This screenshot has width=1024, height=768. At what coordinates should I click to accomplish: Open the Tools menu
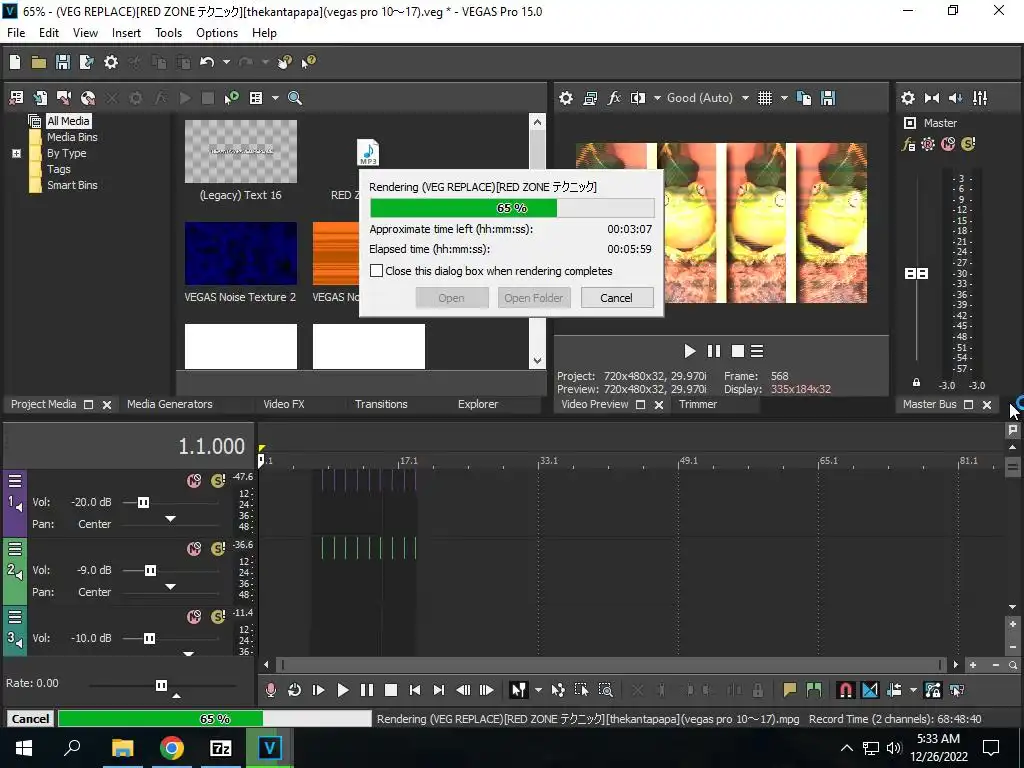coord(168,33)
